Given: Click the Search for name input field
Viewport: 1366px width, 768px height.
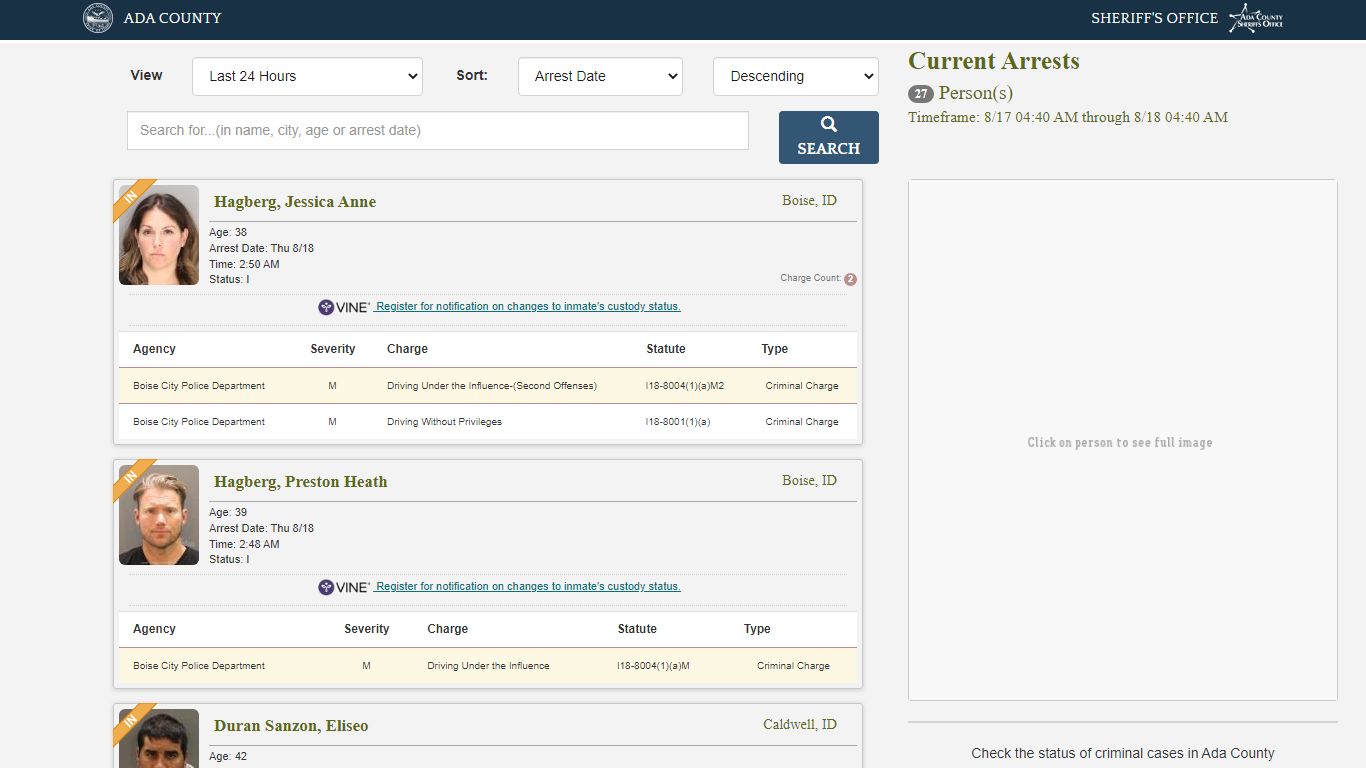Looking at the screenshot, I should [438, 130].
